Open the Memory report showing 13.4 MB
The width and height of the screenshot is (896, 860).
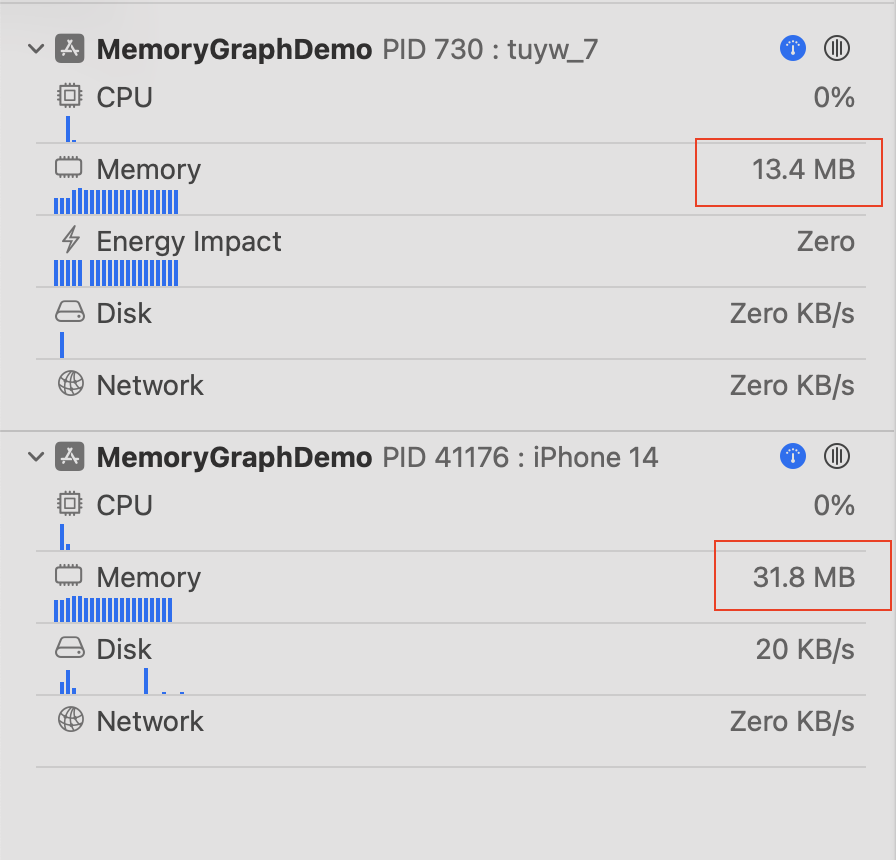tap(451, 179)
